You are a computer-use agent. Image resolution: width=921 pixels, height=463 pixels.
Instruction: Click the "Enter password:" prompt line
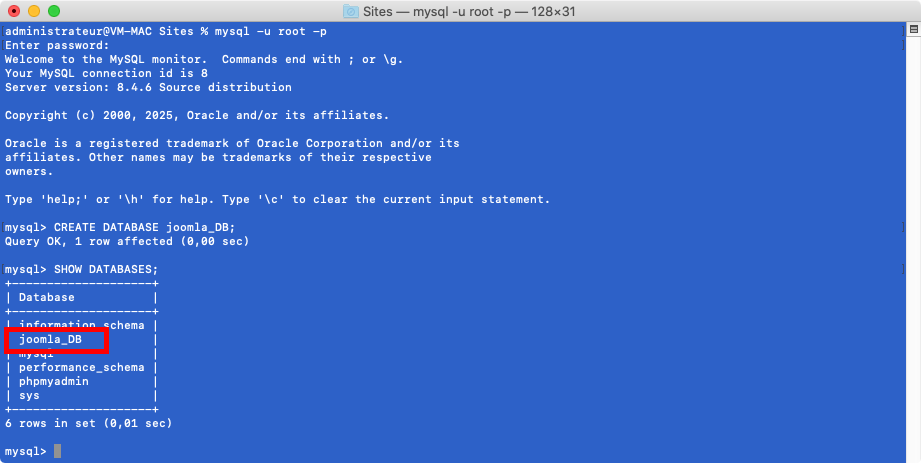[x=57, y=45]
